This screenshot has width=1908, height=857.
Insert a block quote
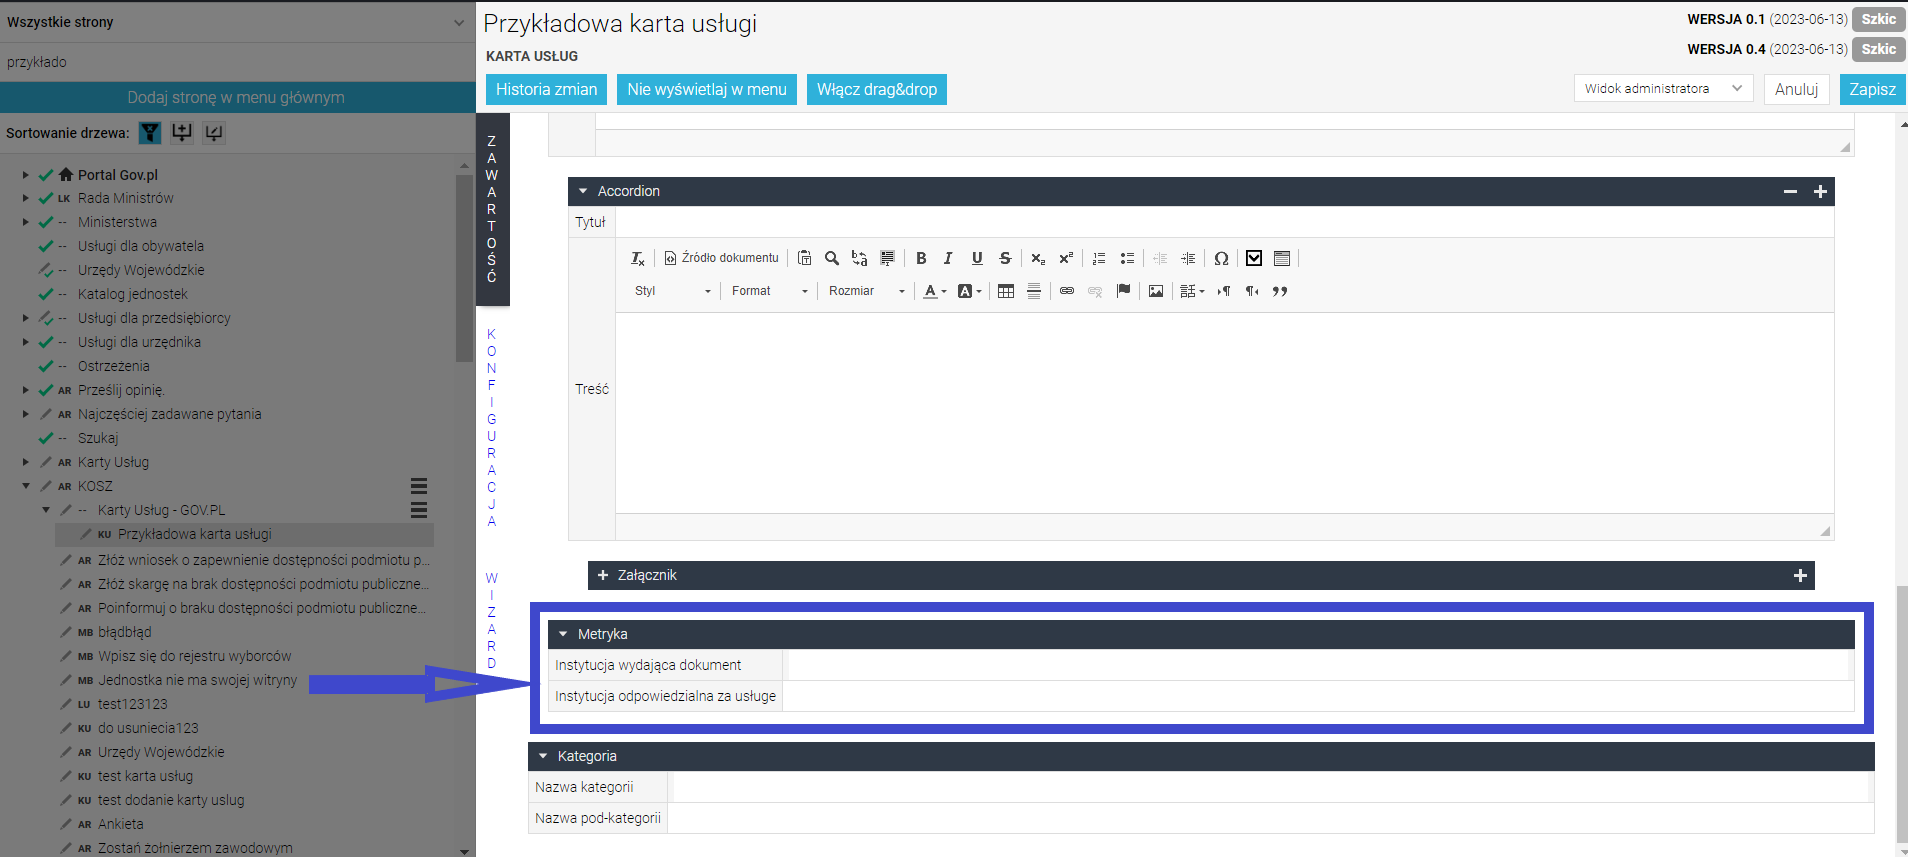click(x=1280, y=291)
